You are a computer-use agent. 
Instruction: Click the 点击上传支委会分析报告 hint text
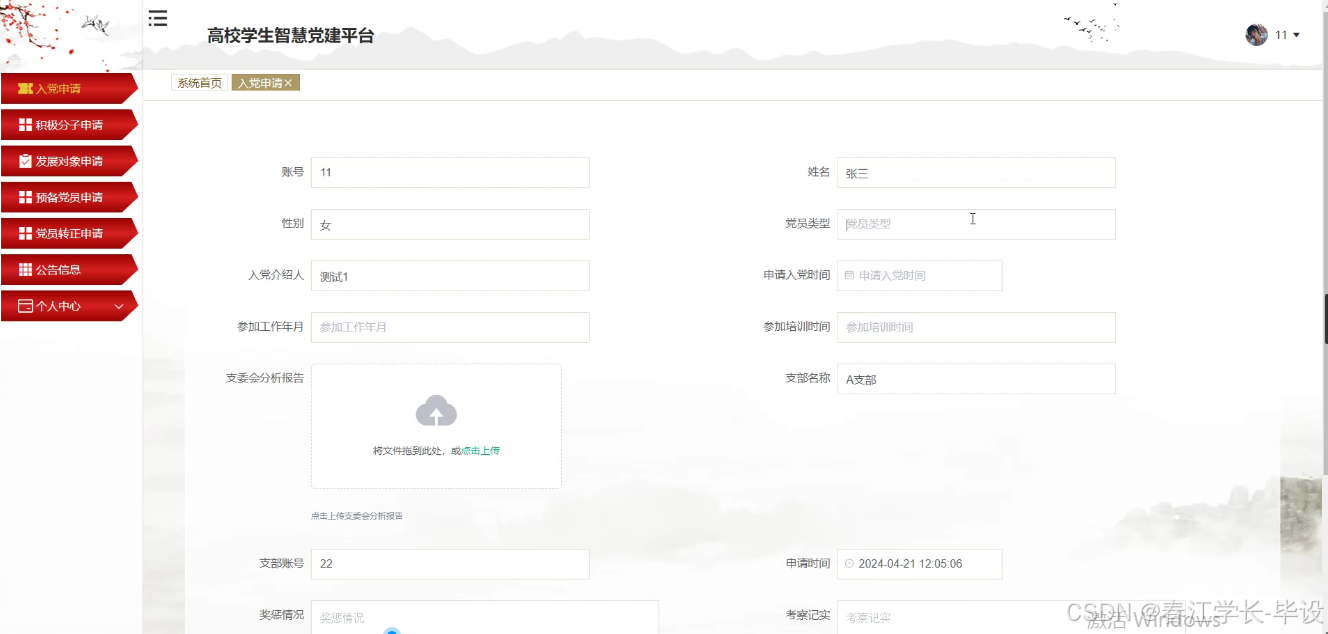(x=357, y=516)
